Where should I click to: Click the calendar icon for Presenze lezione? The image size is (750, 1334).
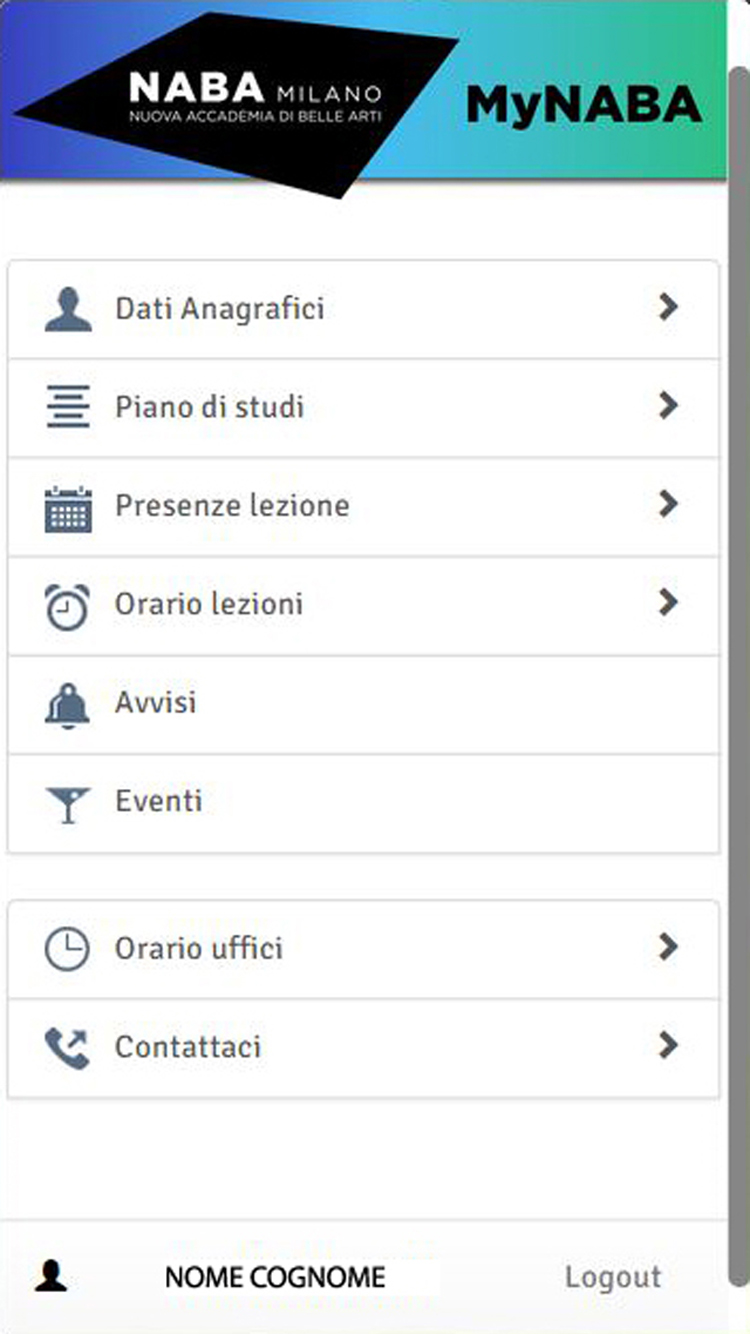(68, 507)
